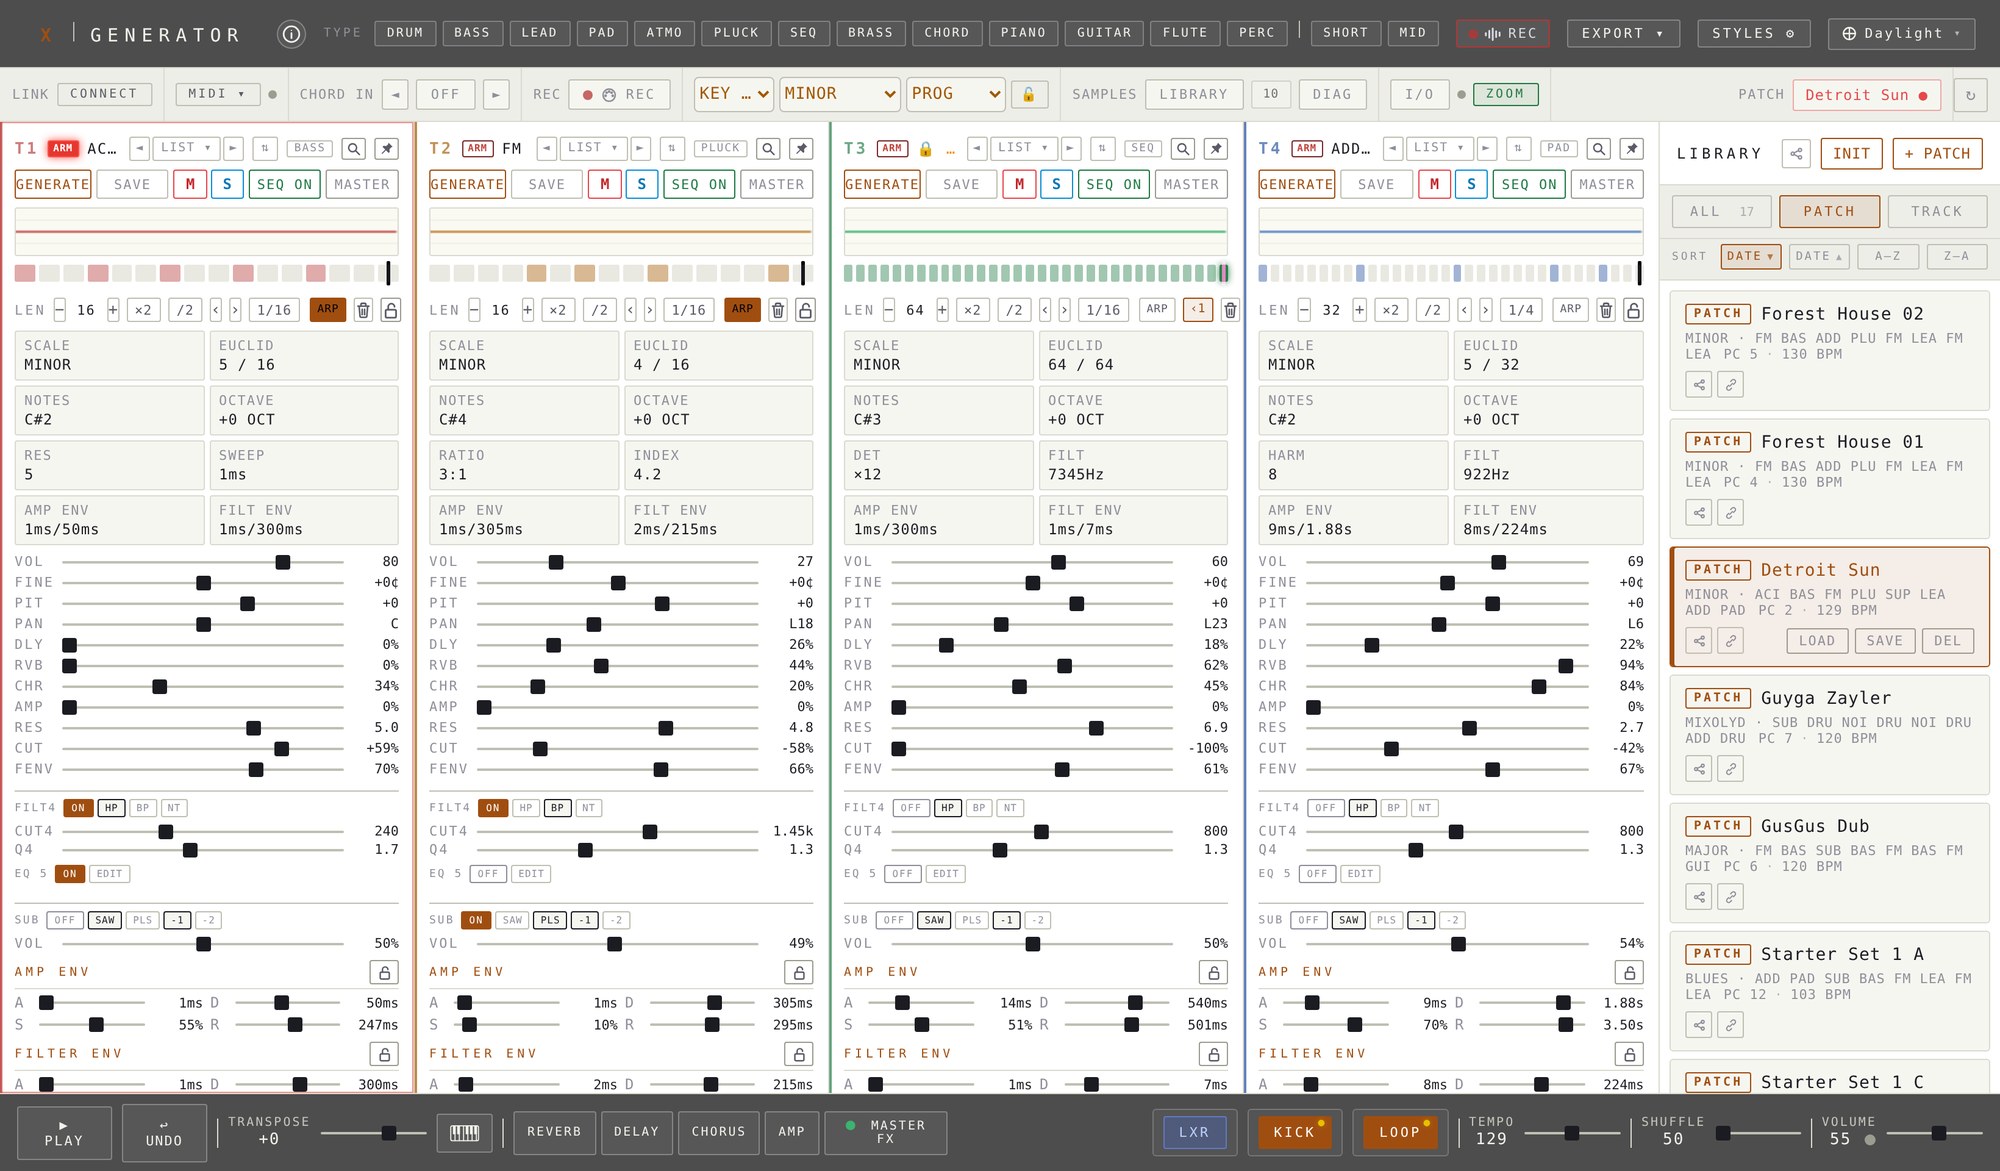Share the Forest House 02 patch
This screenshot has height=1171, width=2000.
1699,384
